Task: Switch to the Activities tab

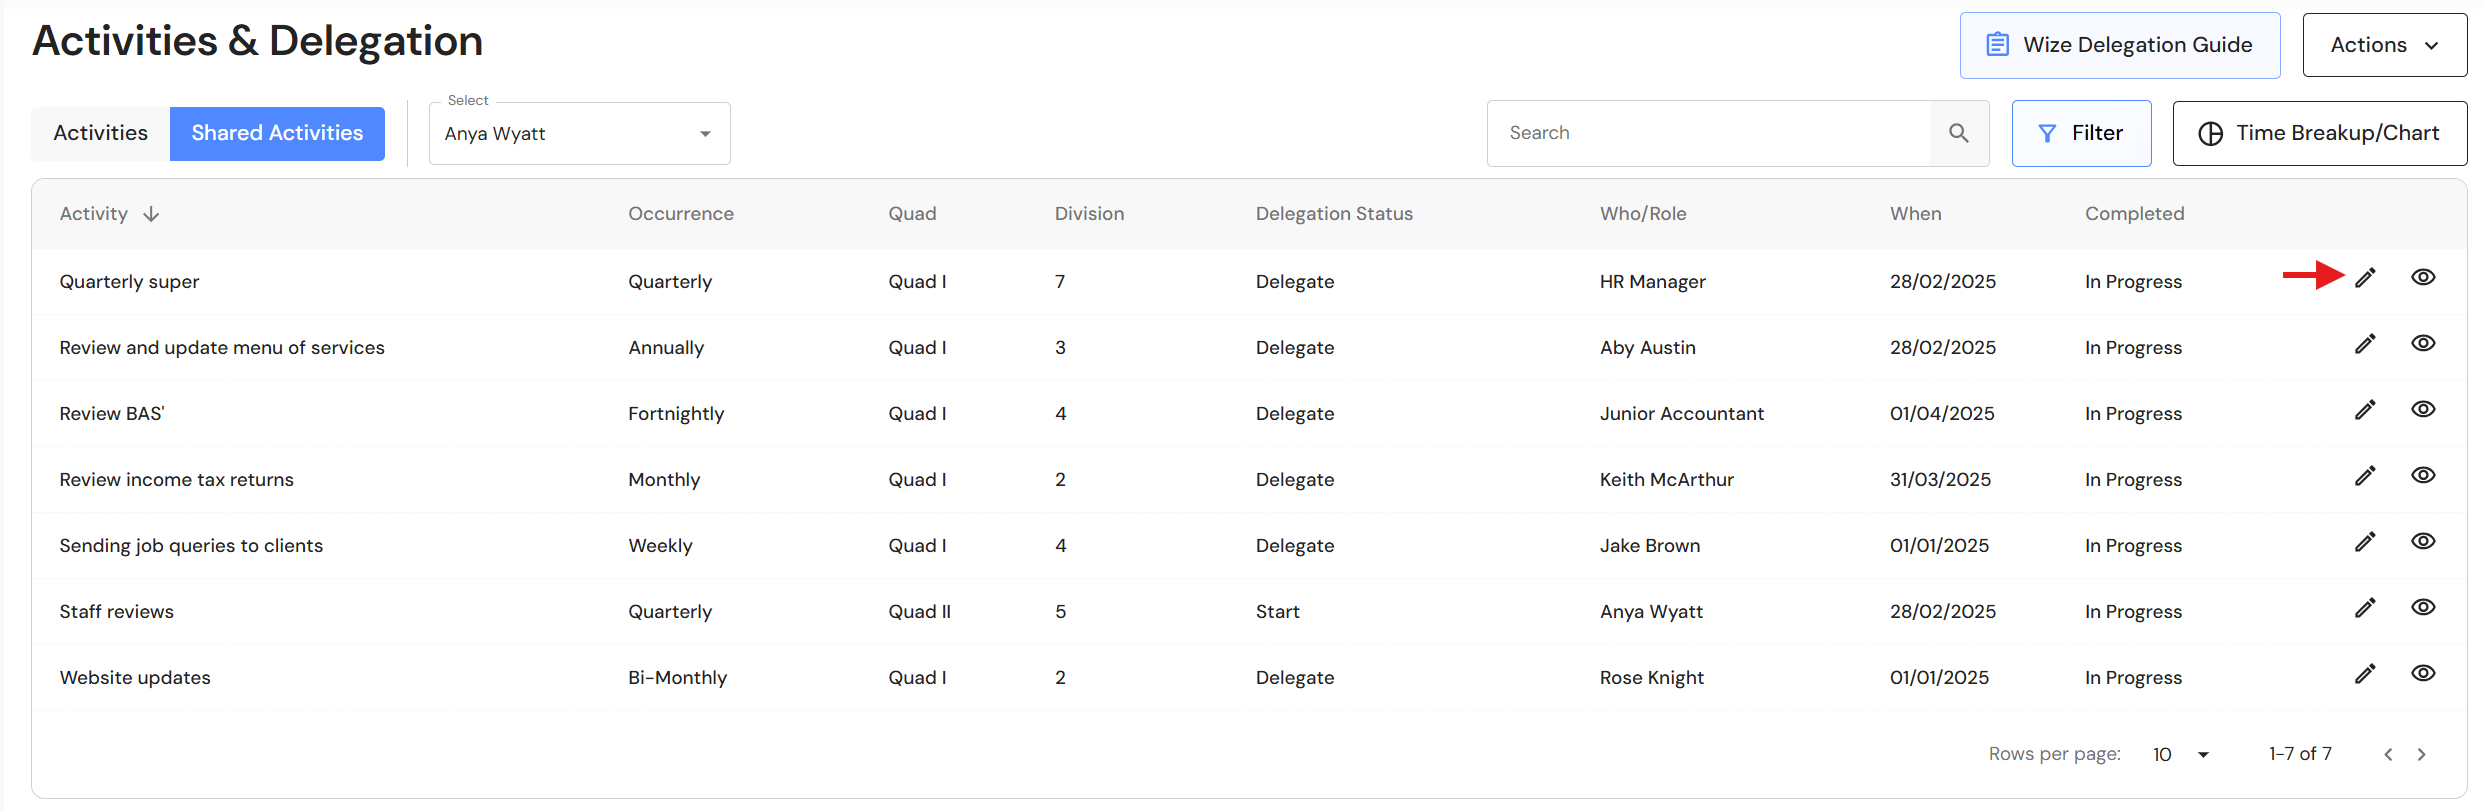Action: tap(100, 134)
